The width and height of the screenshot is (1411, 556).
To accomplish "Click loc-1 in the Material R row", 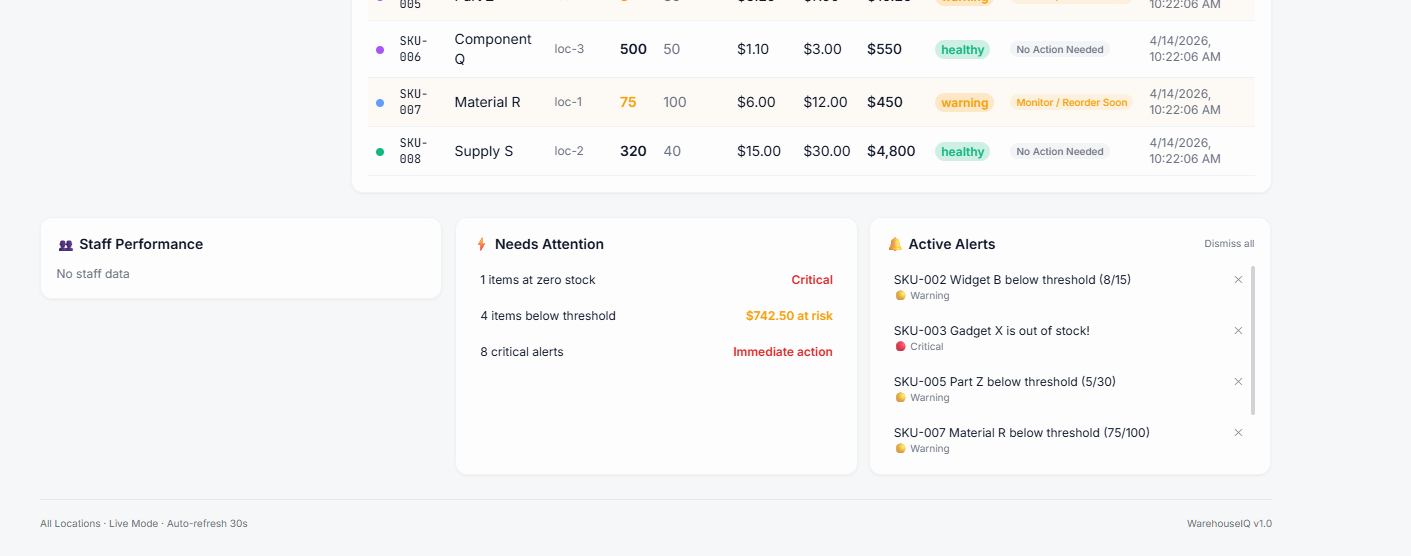I will (568, 102).
